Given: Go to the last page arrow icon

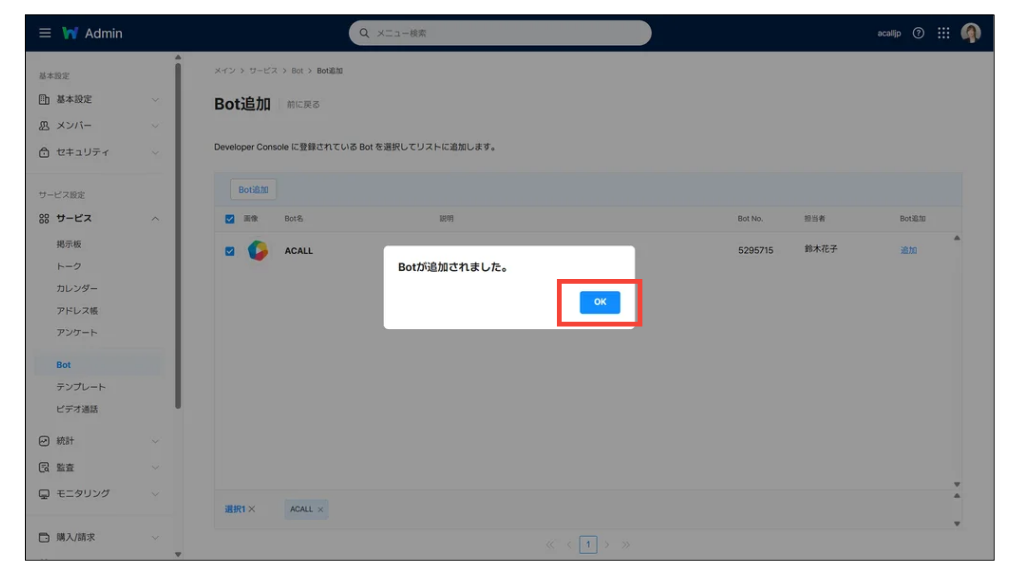Looking at the screenshot, I should (626, 545).
